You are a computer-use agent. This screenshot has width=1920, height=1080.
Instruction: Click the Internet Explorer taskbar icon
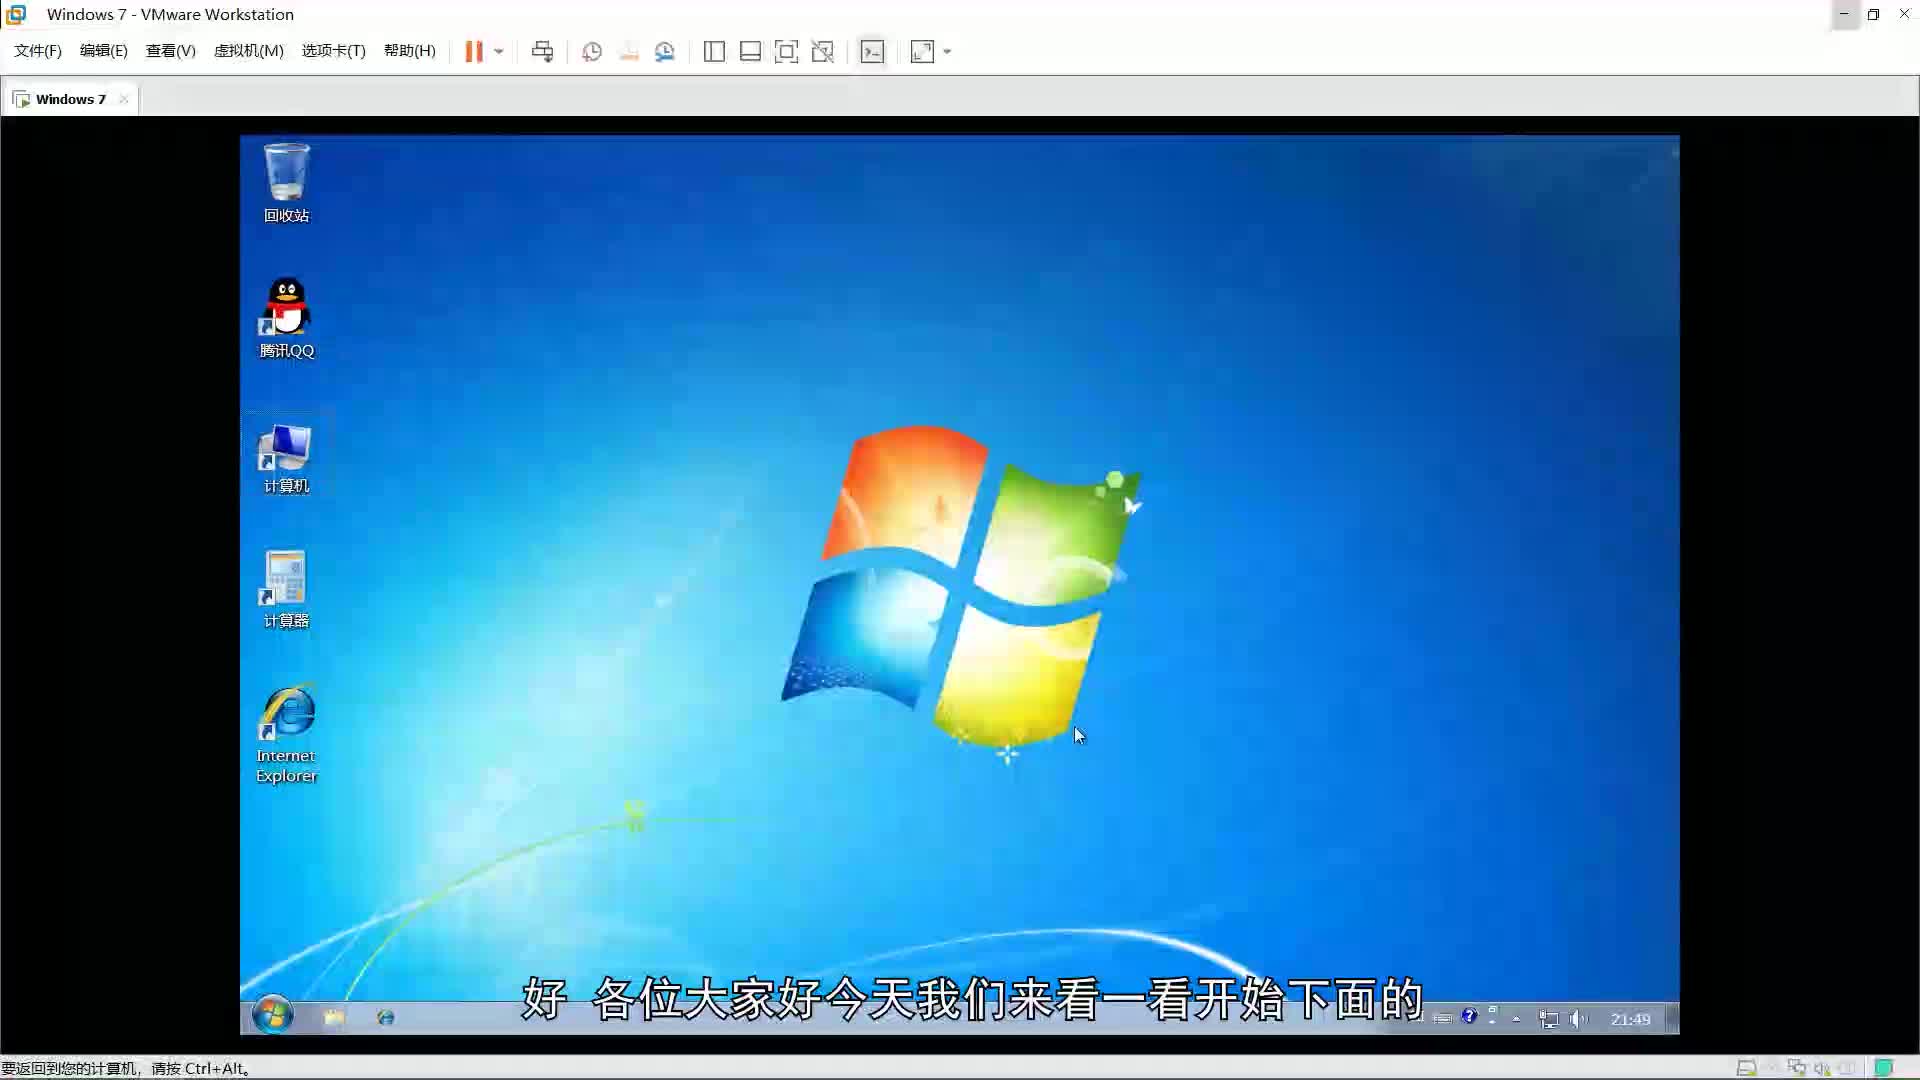point(385,1017)
